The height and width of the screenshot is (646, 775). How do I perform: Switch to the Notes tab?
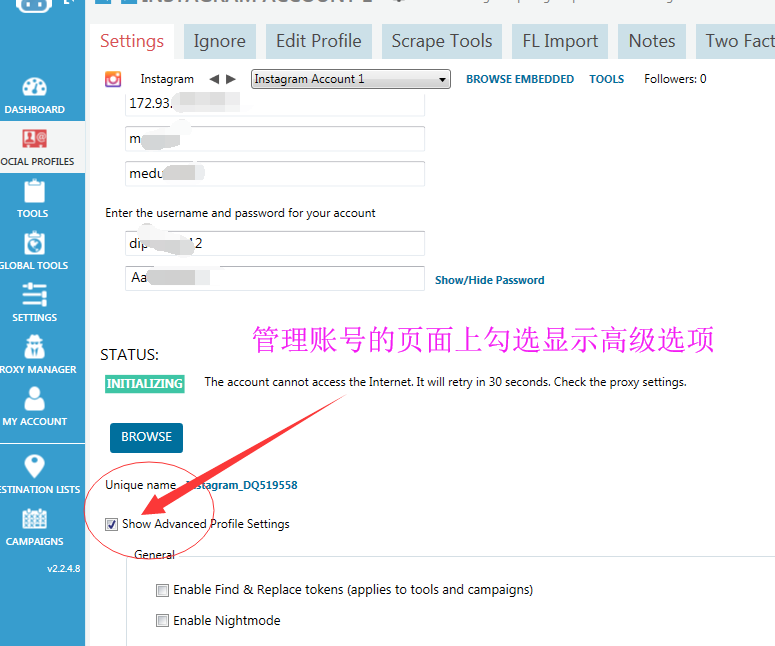click(652, 41)
